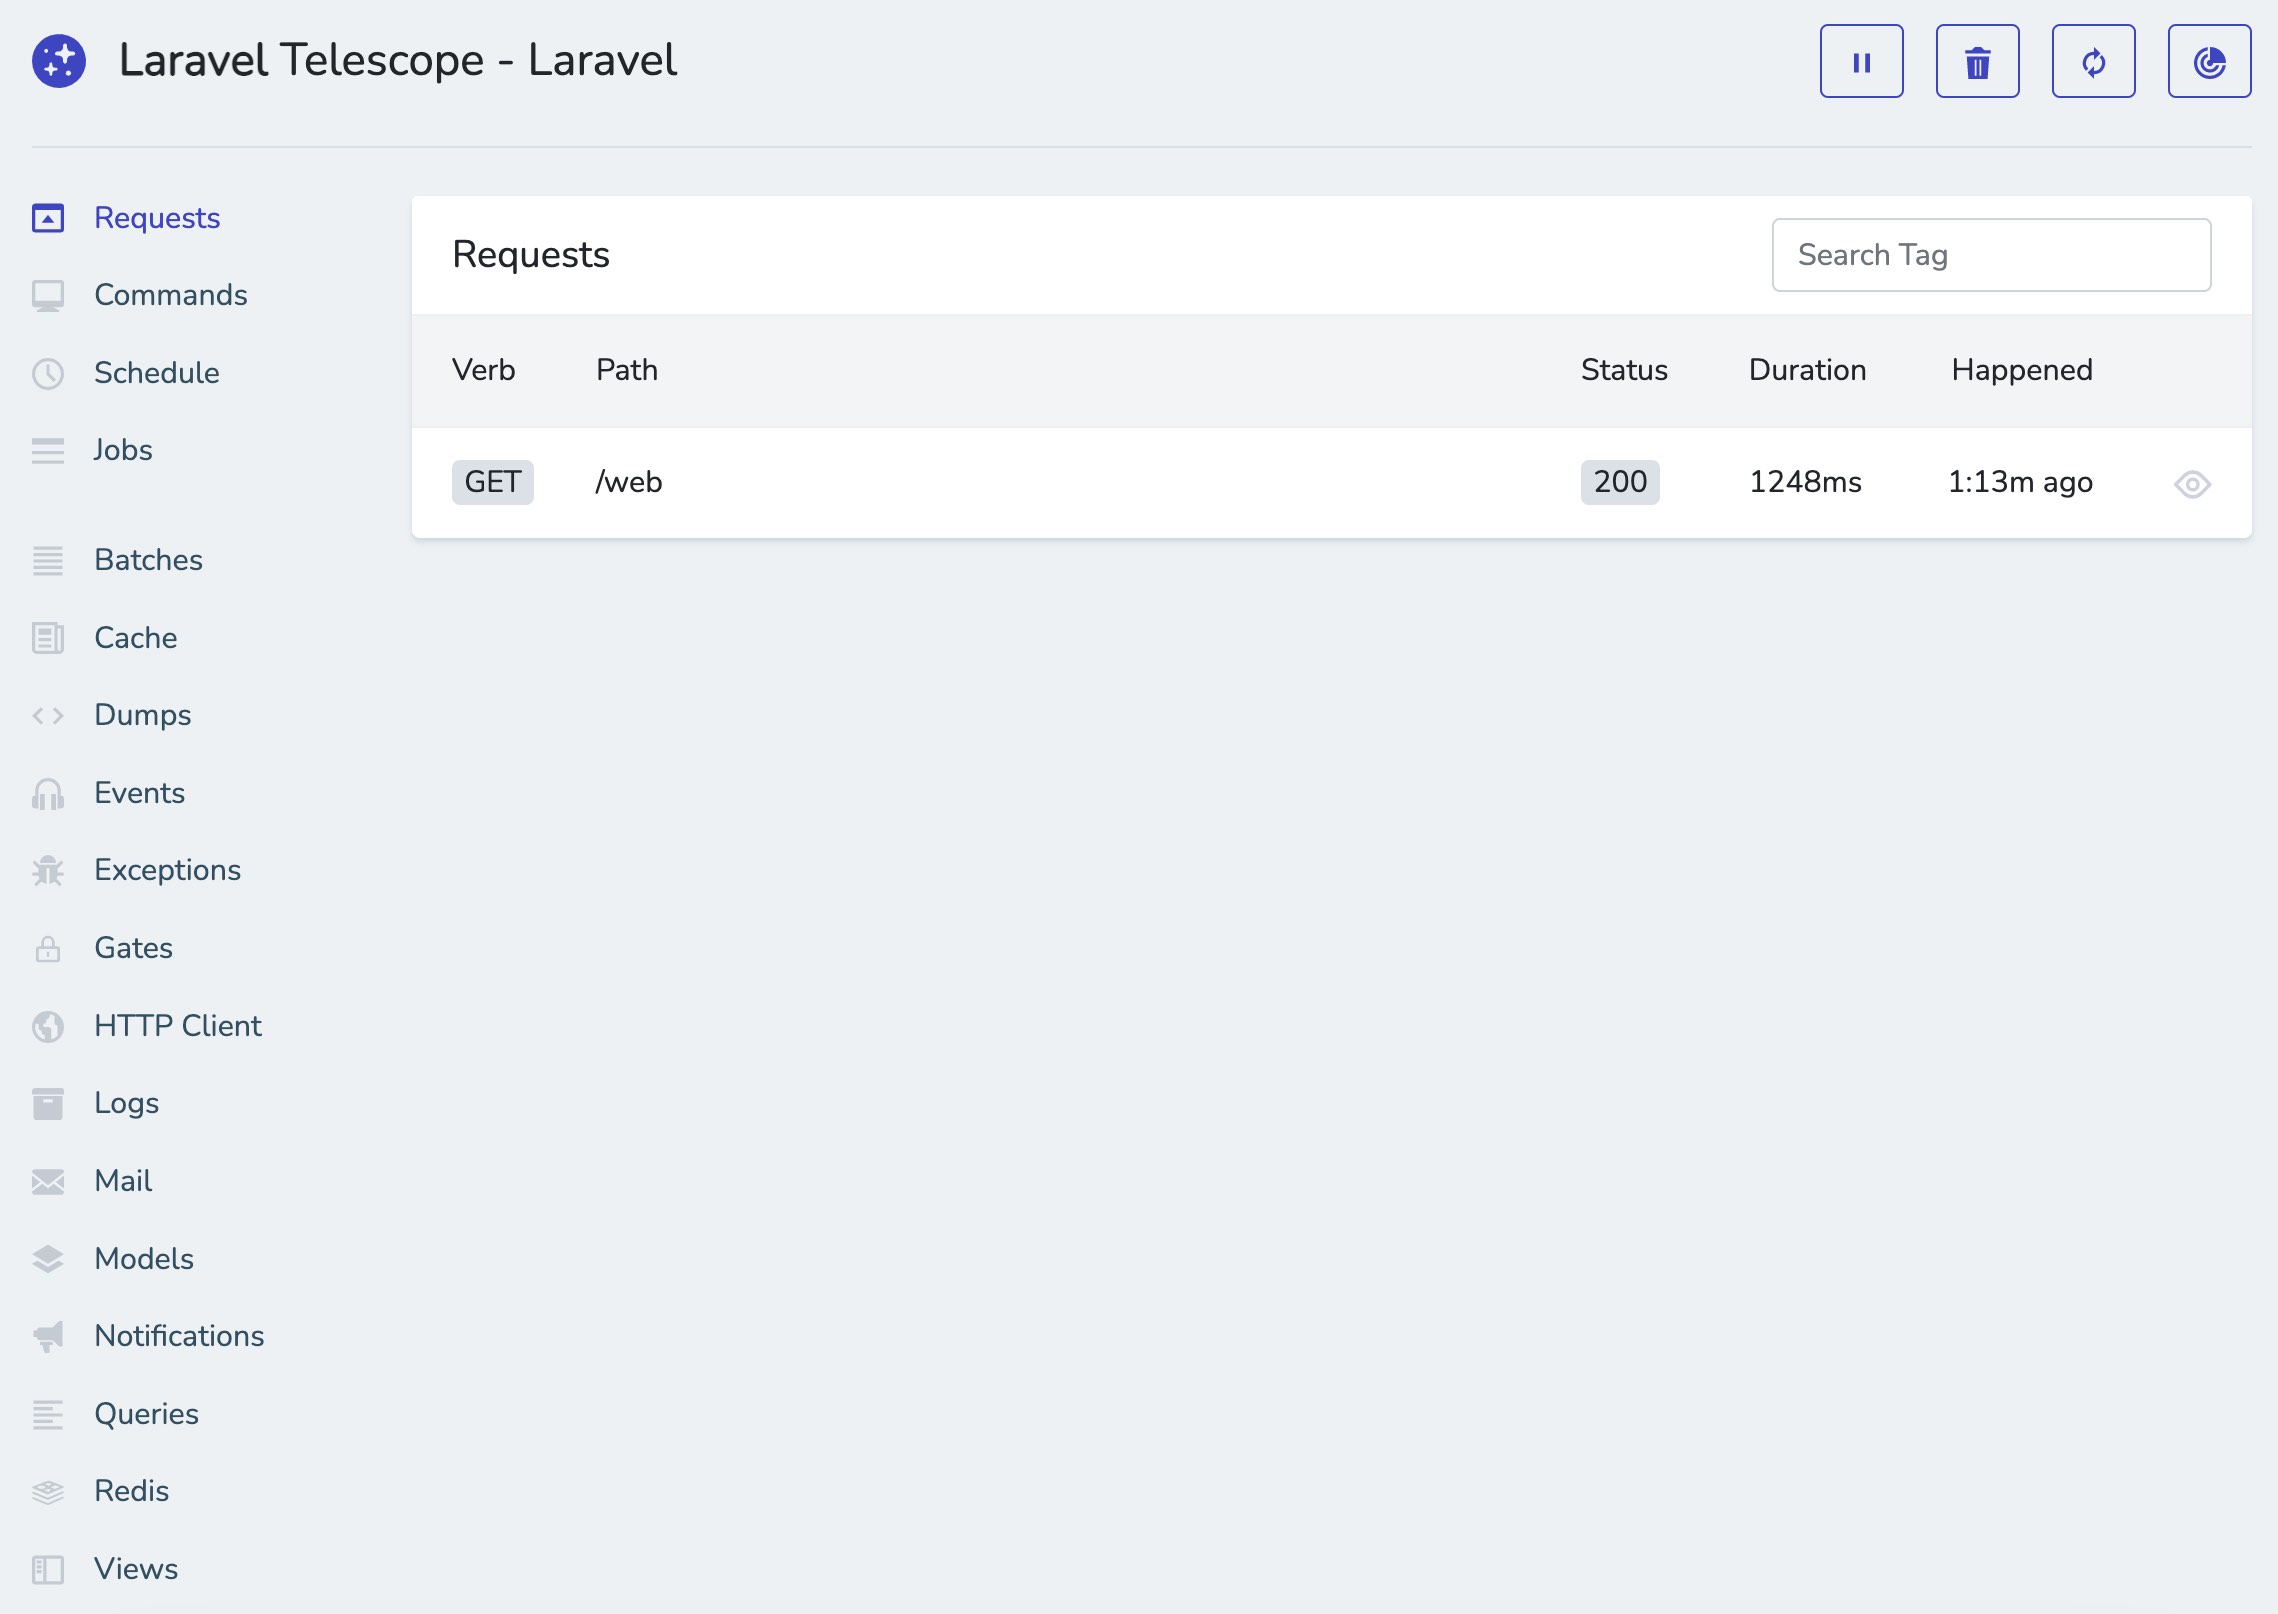Image resolution: width=2278 pixels, height=1614 pixels.
Task: Click the Batches stack icon
Action: (x=48, y=560)
